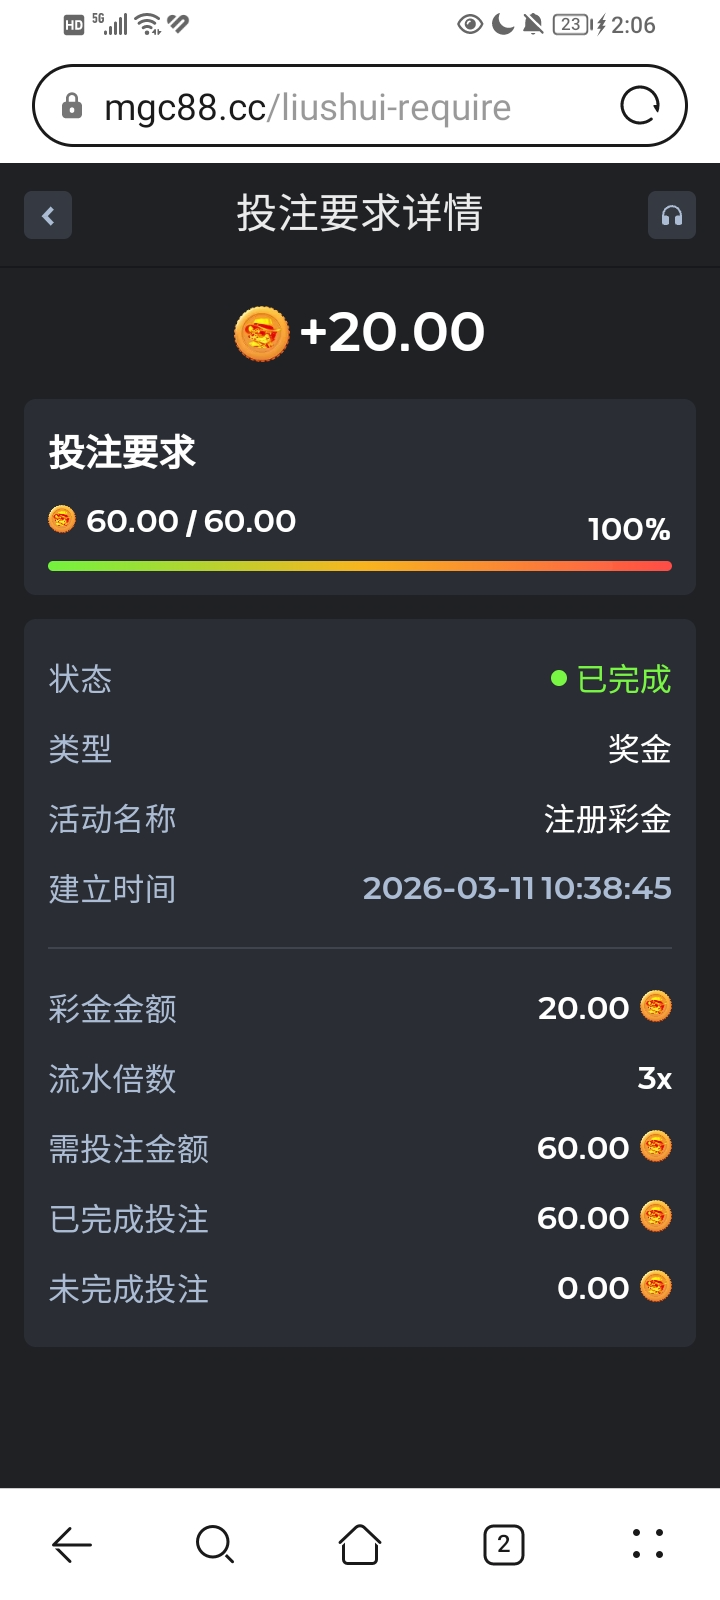Tap the 100% progress percentage label
Image resolution: width=720 pixels, height=1600 pixels.
pyautogui.click(x=629, y=529)
